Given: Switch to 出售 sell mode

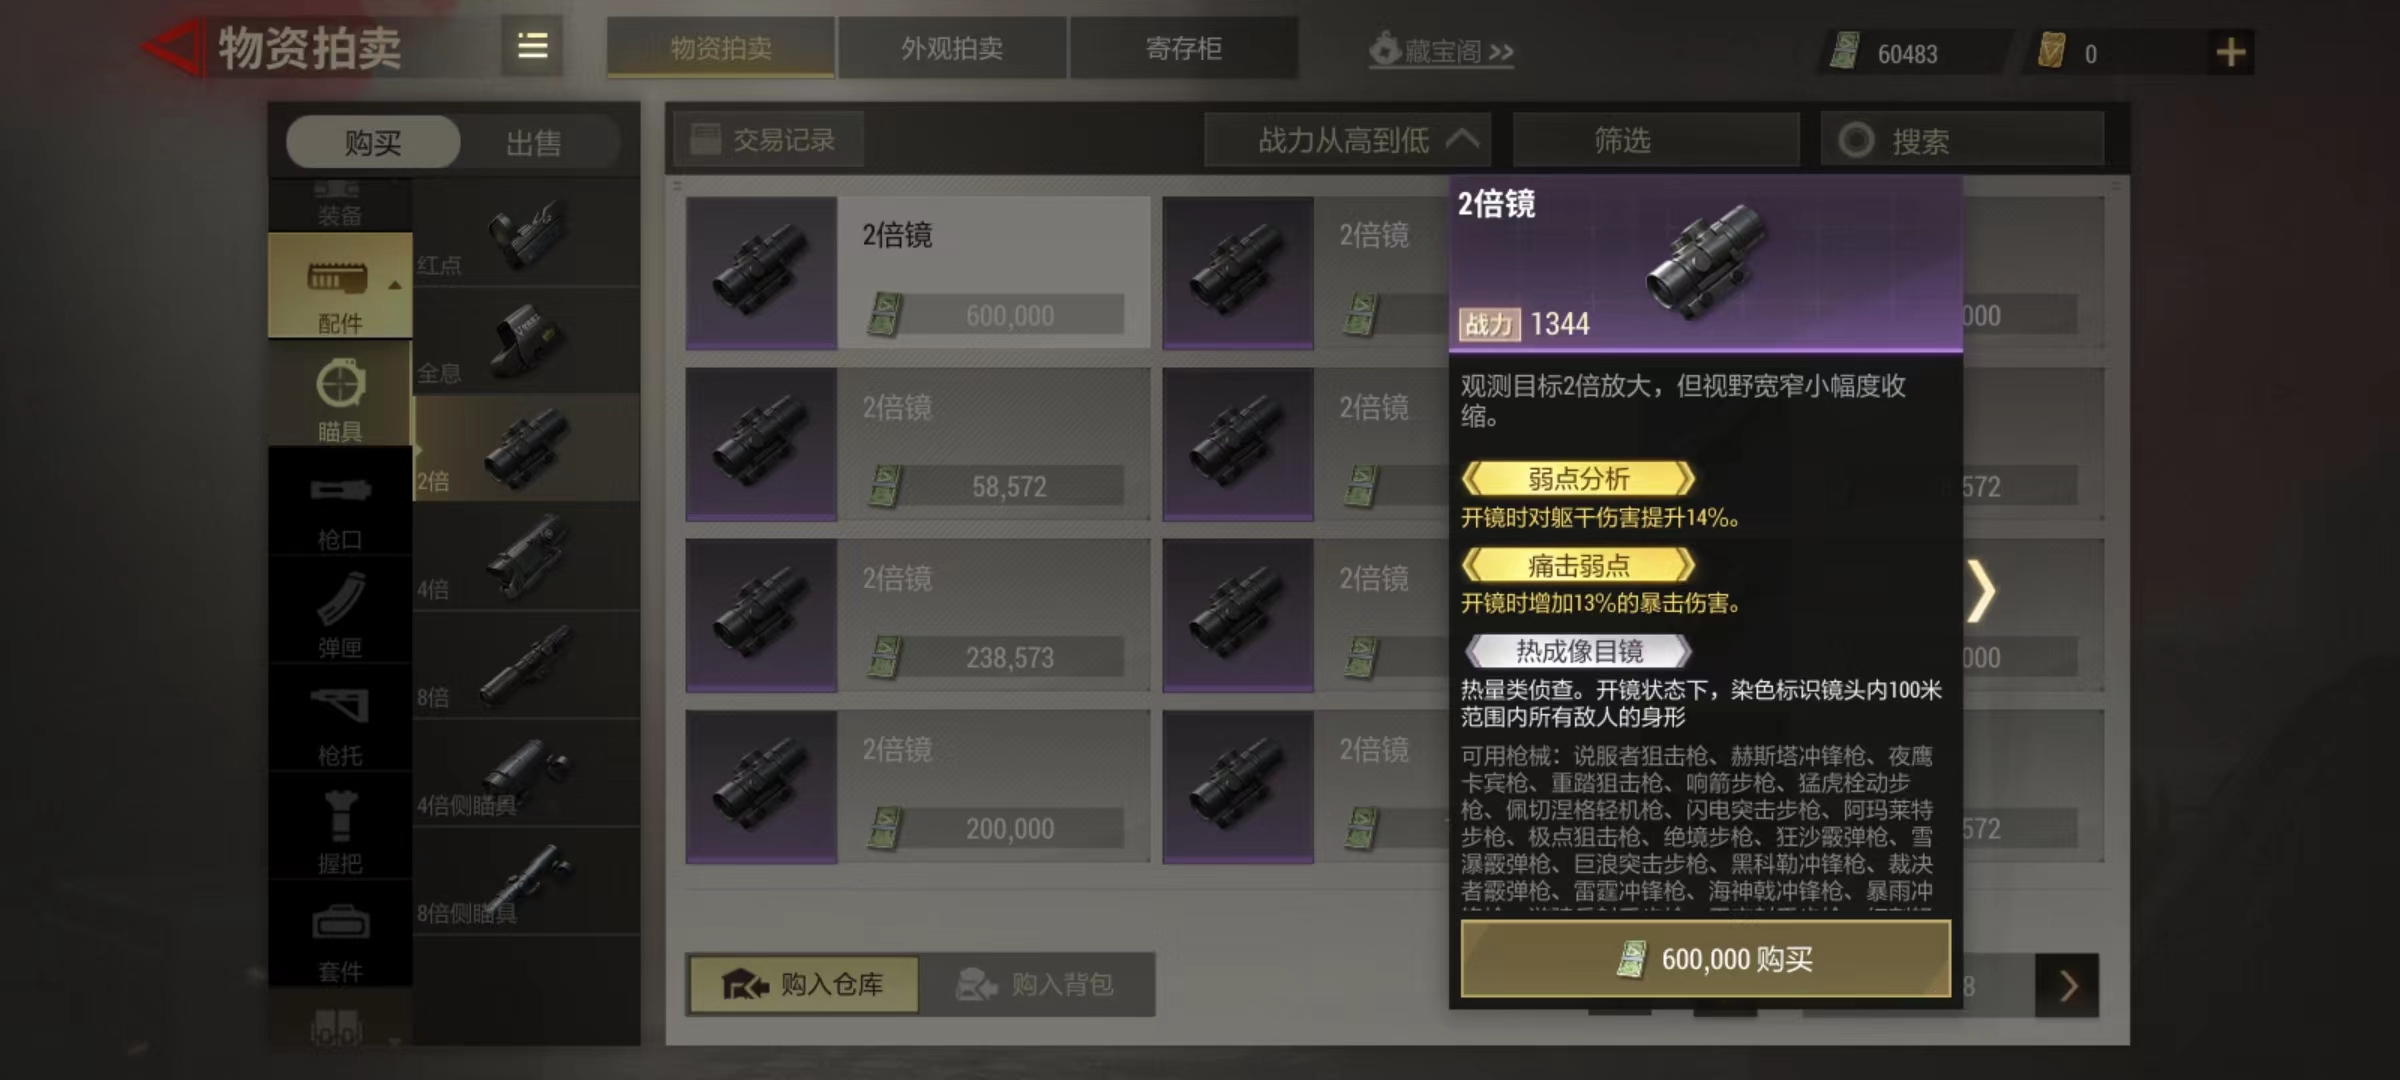Looking at the screenshot, I should [x=534, y=143].
